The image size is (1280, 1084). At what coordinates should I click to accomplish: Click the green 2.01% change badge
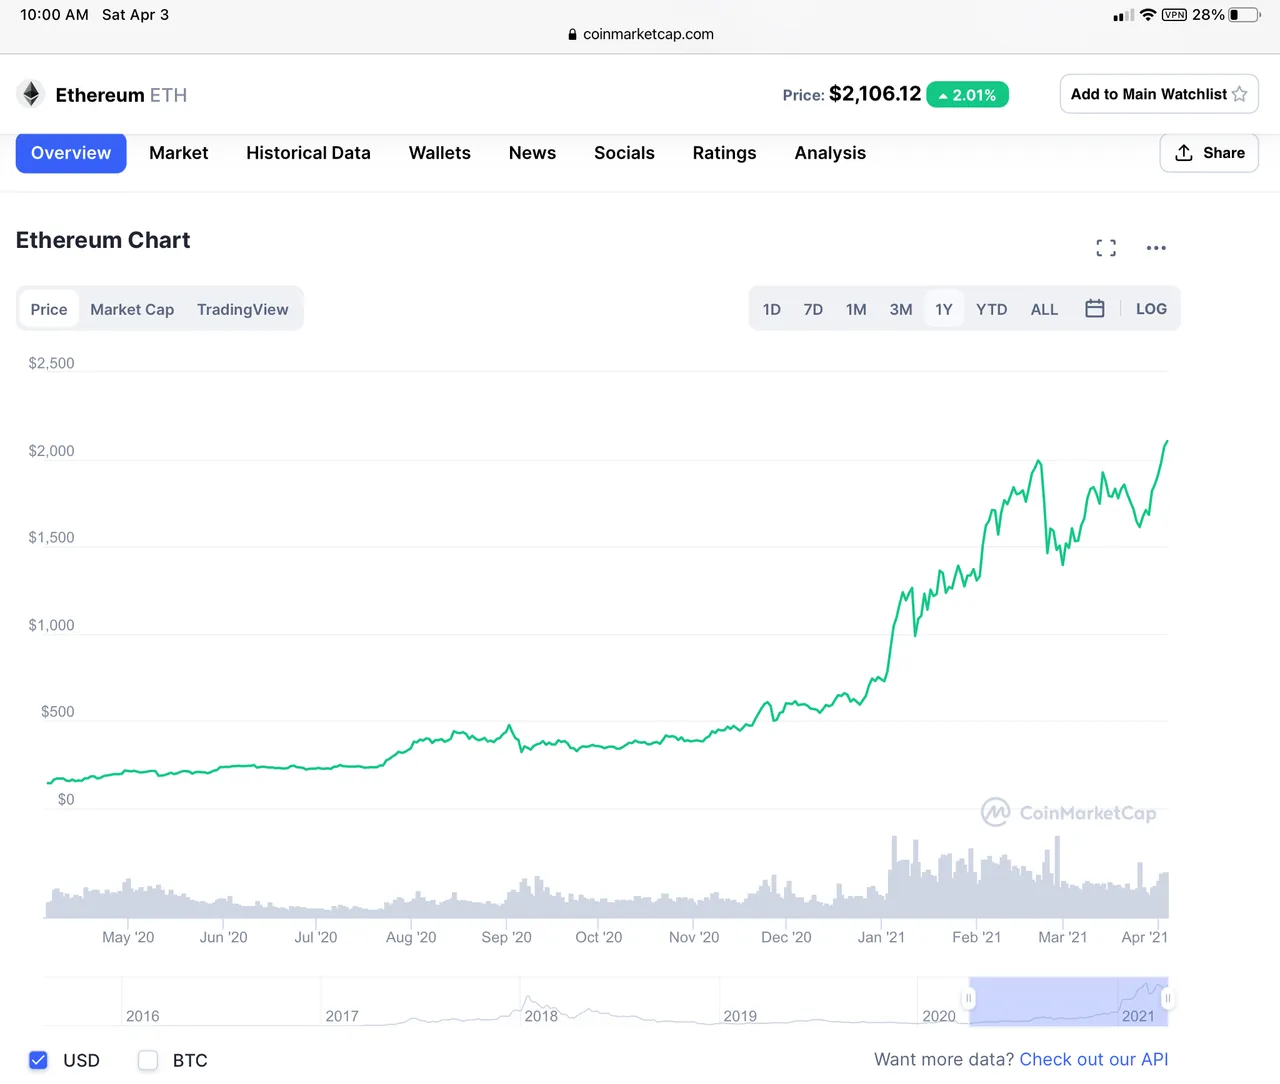[967, 95]
